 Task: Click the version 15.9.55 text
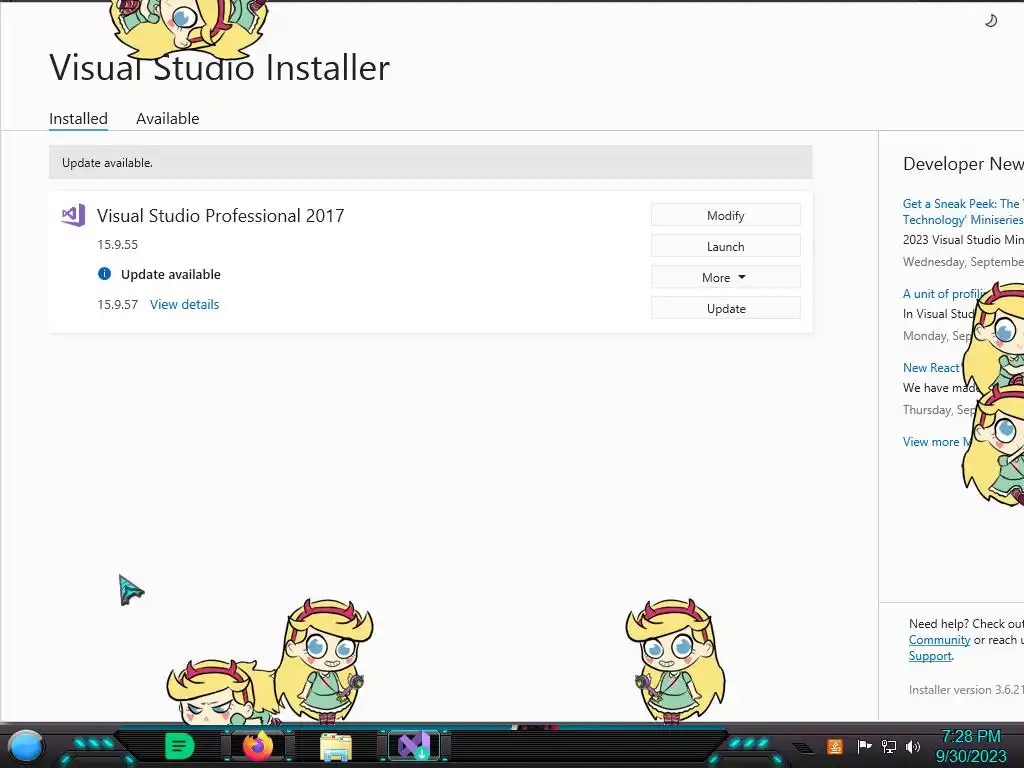[118, 244]
